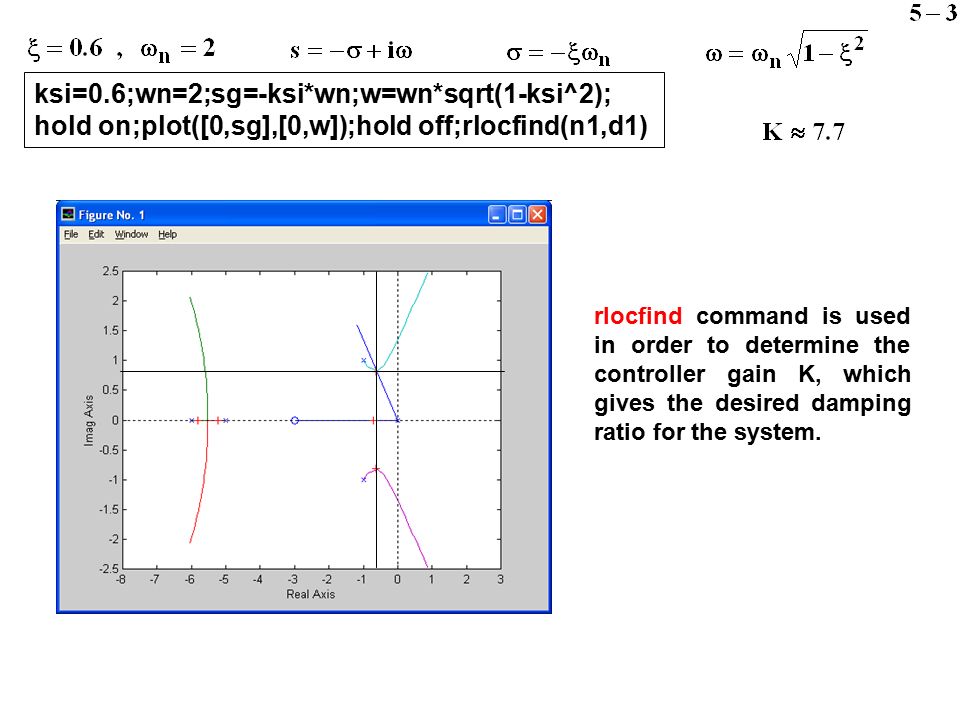960x720 pixels.
Task: Click the MATLAB code line starting 'ksi=0.6'
Action: pyautogui.click(x=322, y=94)
